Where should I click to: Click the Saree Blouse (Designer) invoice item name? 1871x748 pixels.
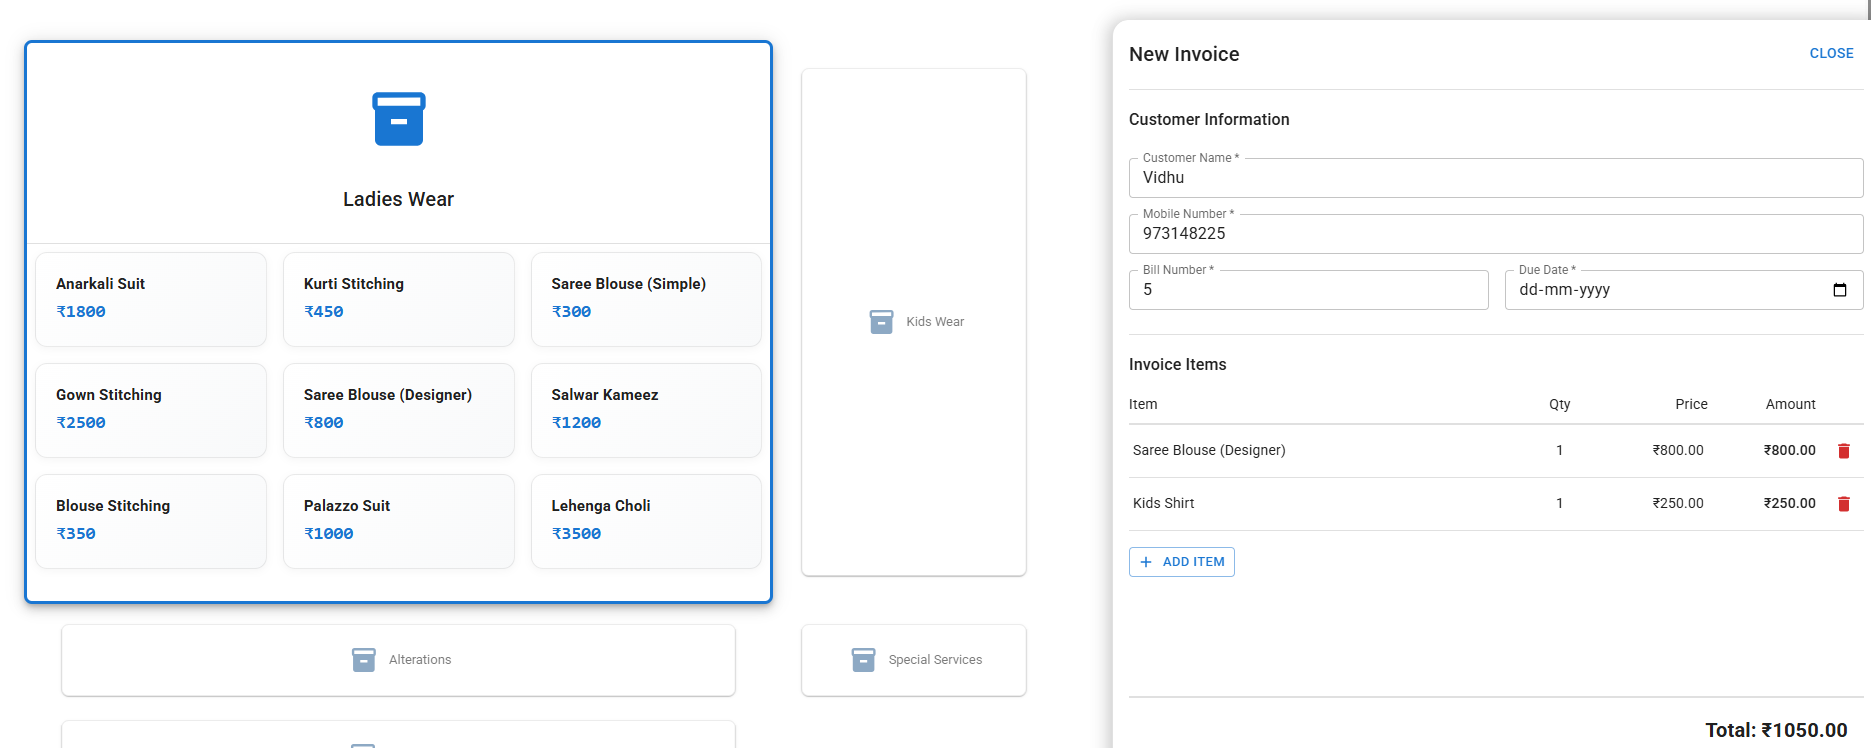tap(1209, 451)
